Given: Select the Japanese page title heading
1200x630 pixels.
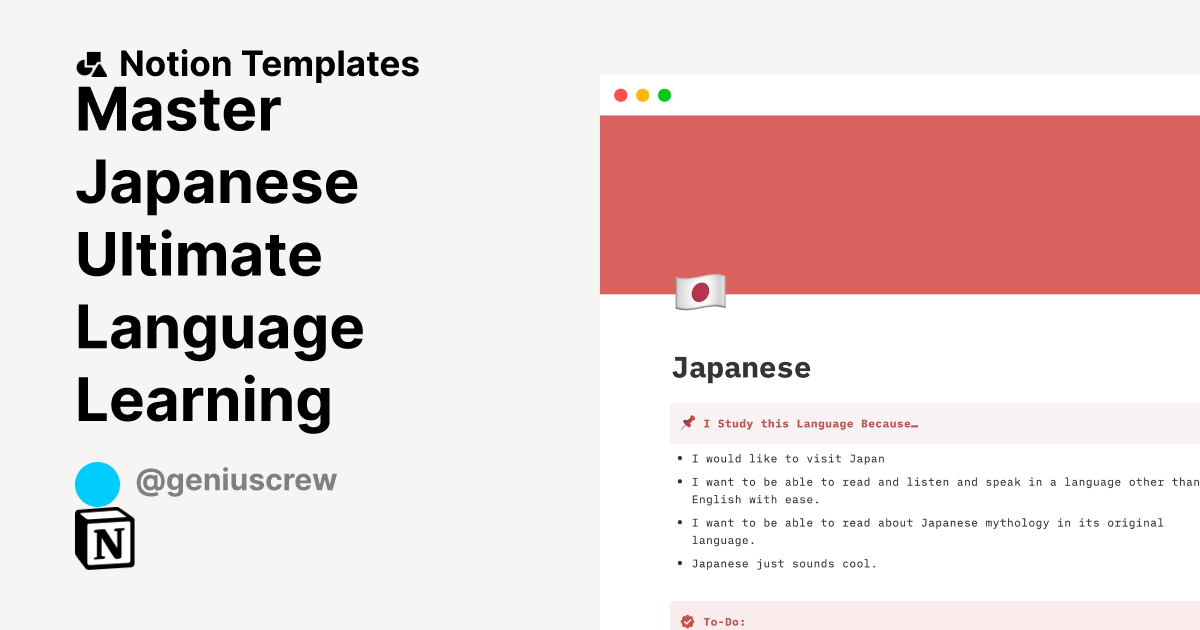Looking at the screenshot, I should [x=742, y=367].
